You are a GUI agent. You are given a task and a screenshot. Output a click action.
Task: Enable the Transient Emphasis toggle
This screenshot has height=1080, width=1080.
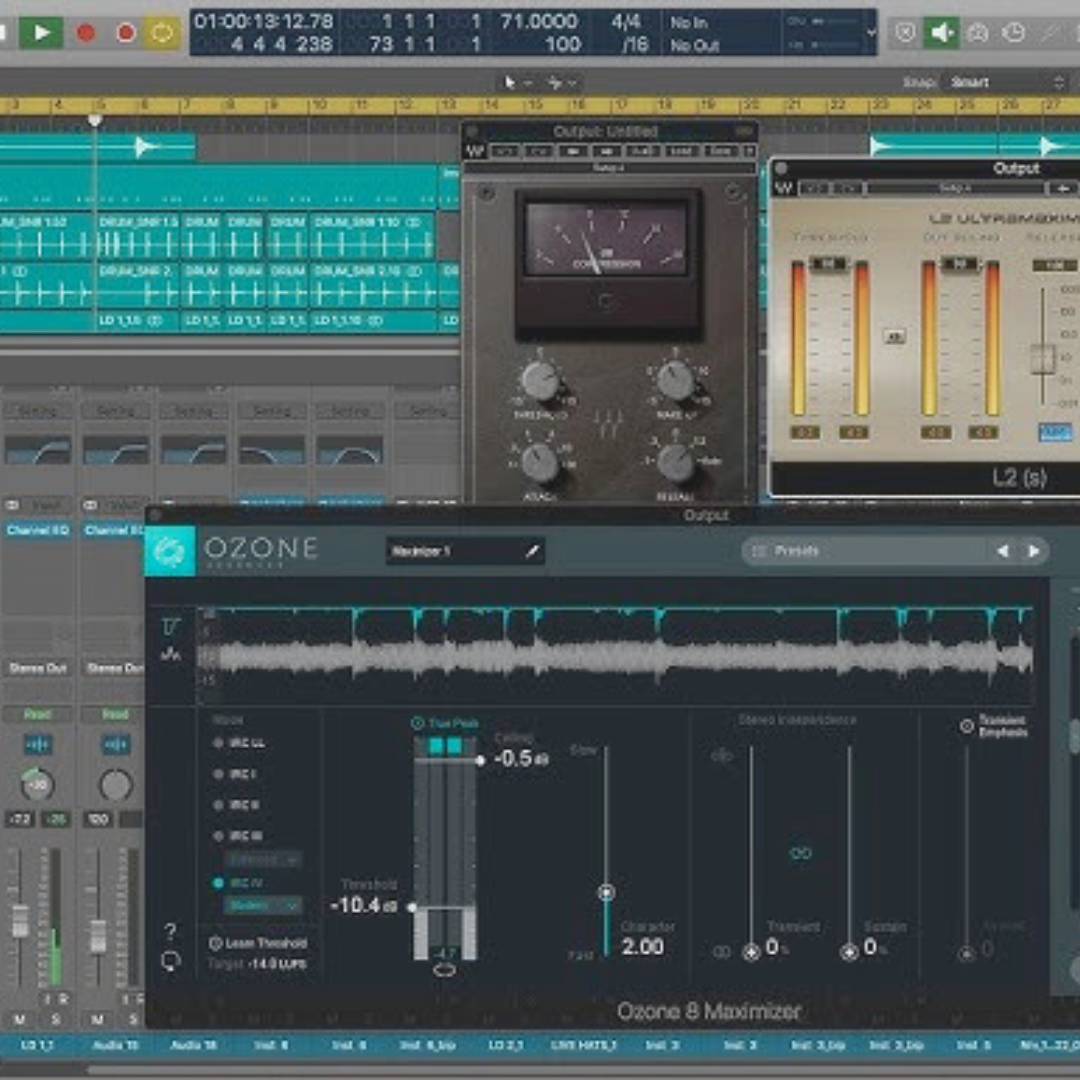point(967,727)
